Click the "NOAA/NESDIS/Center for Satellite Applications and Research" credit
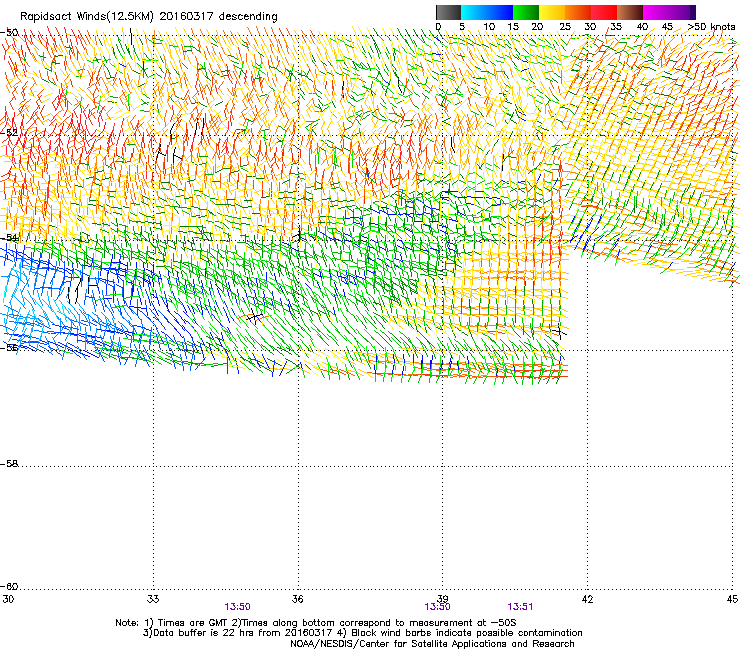Screen dimensions: 740x650 point(432,644)
